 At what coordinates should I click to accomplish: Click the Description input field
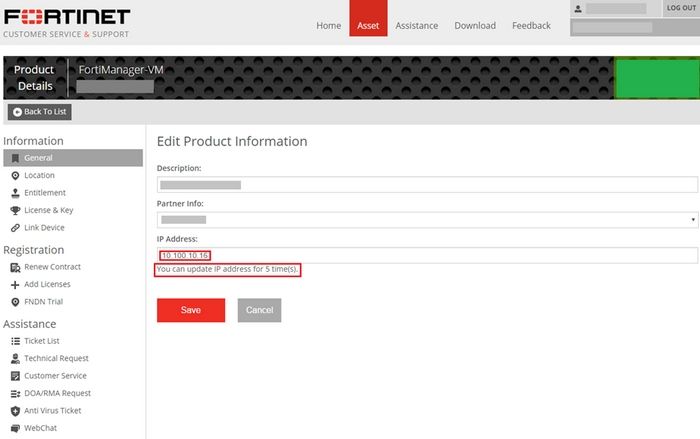tap(427, 184)
